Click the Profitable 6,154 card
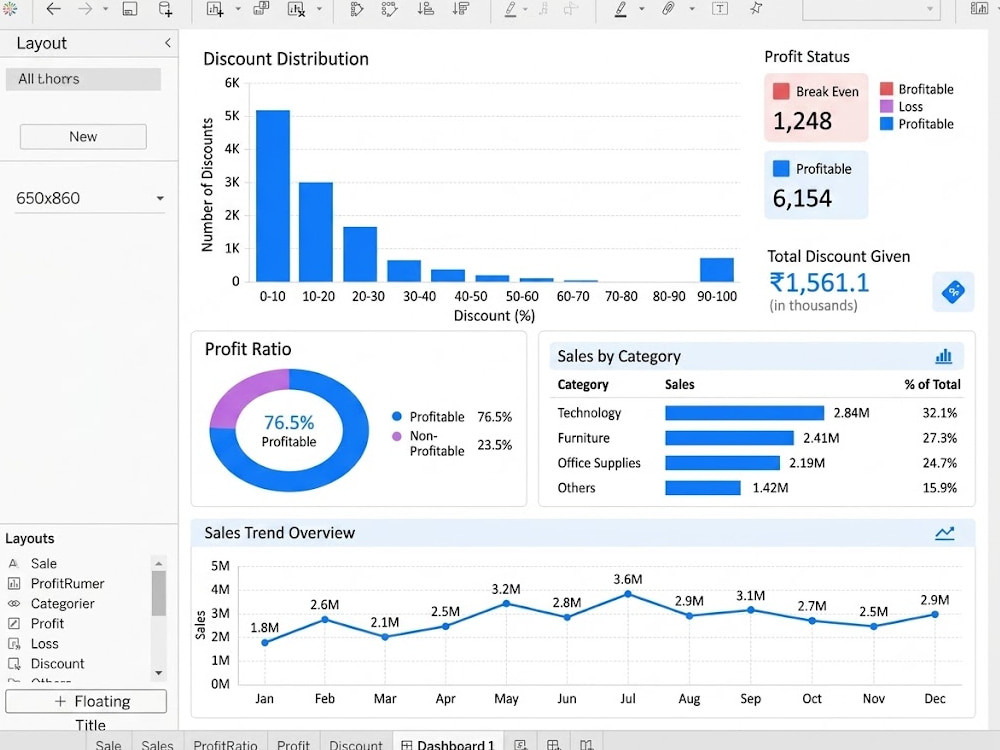The width and height of the screenshot is (1000, 750). pos(816,185)
